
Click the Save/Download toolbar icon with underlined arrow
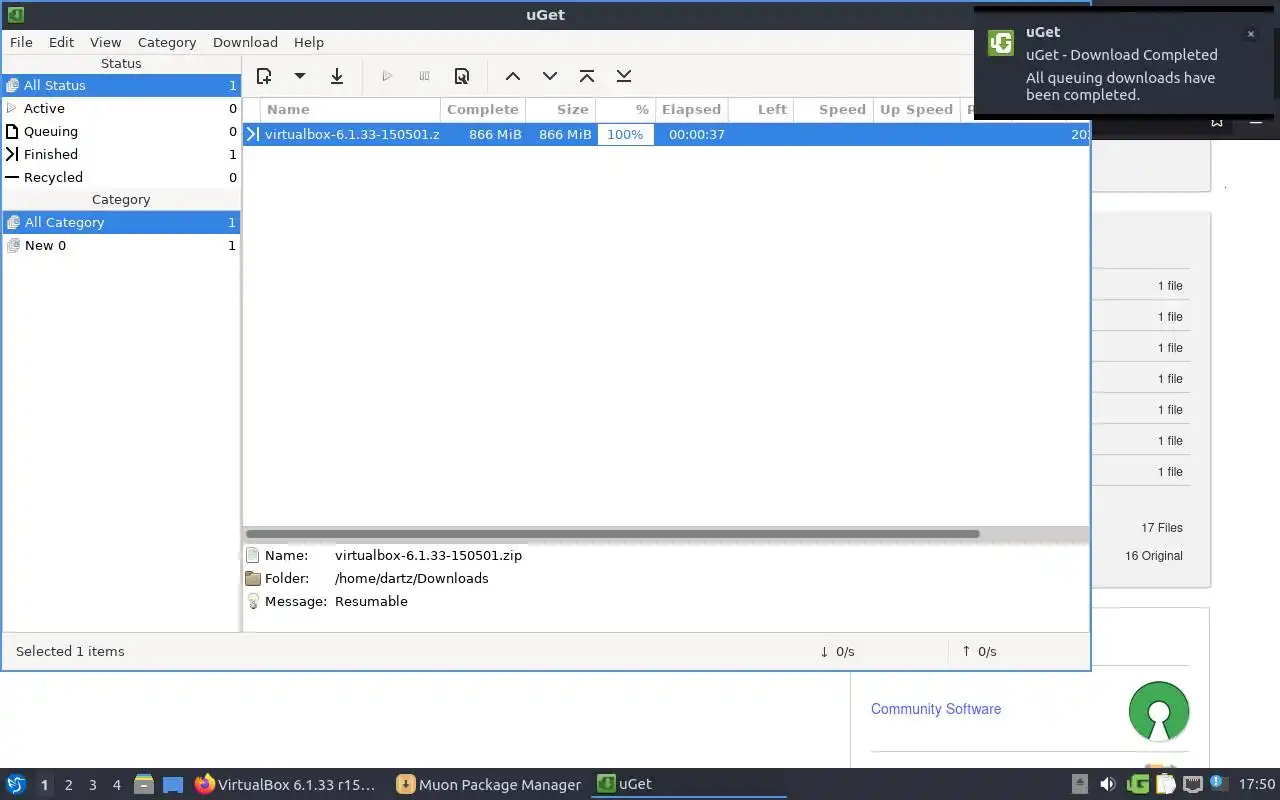point(337,76)
